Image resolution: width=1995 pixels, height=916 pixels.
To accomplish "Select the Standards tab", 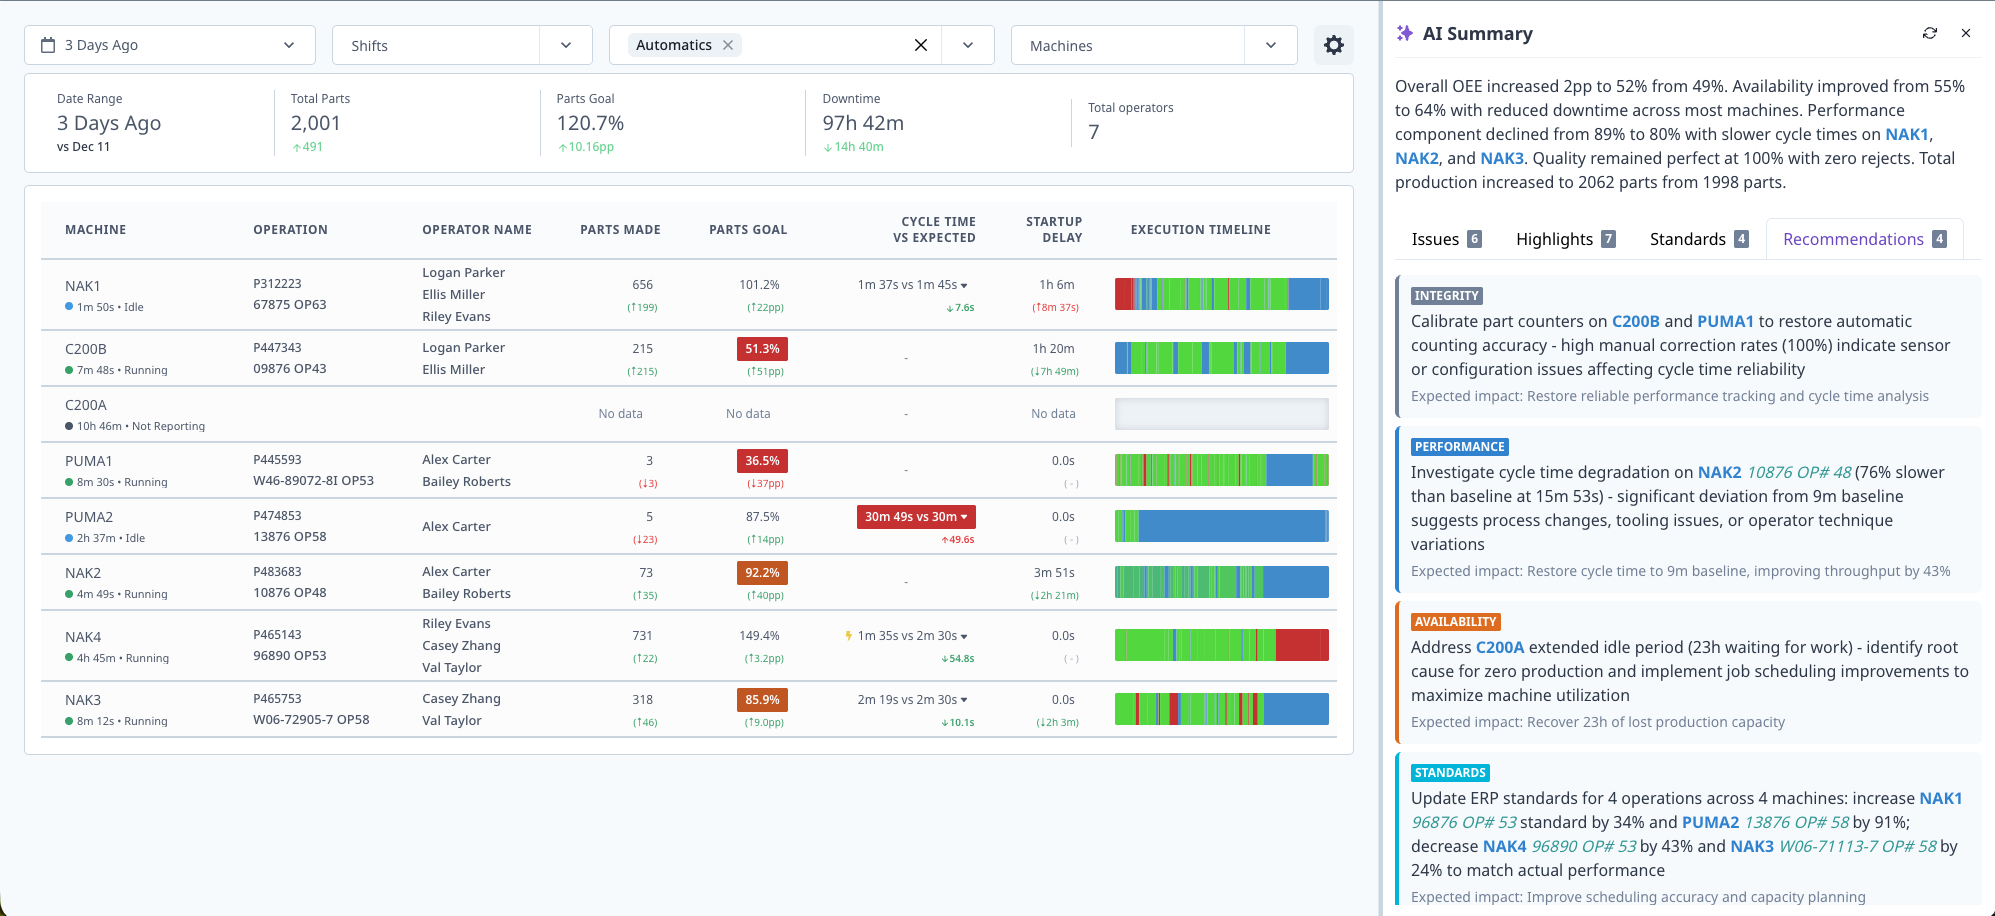I will click(x=1690, y=239).
